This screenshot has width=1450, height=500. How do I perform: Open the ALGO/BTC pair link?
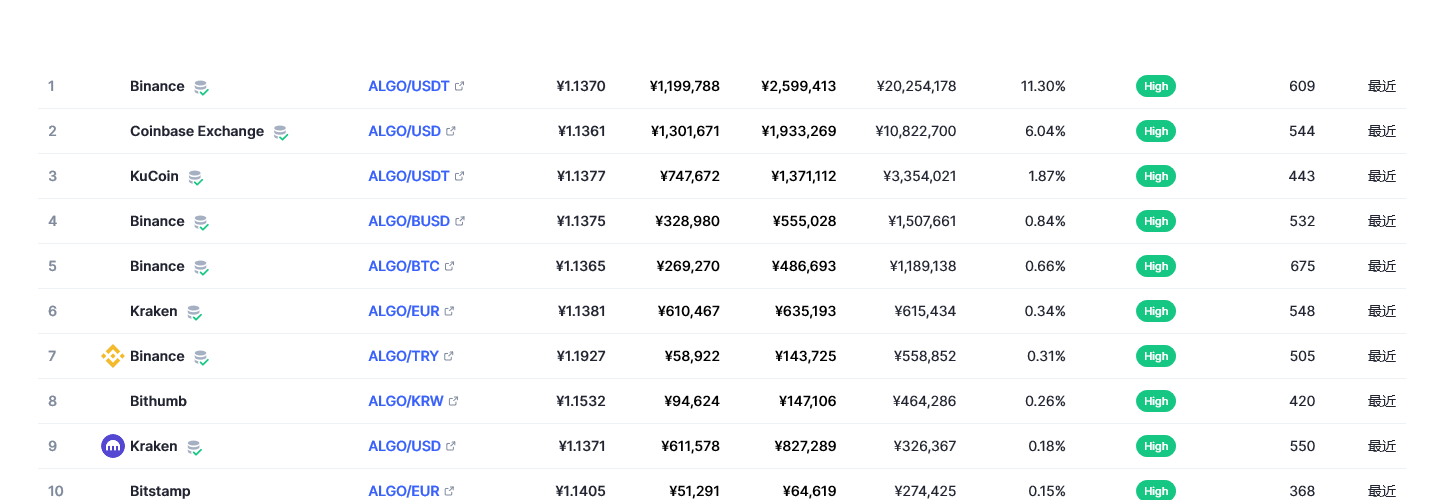[404, 266]
